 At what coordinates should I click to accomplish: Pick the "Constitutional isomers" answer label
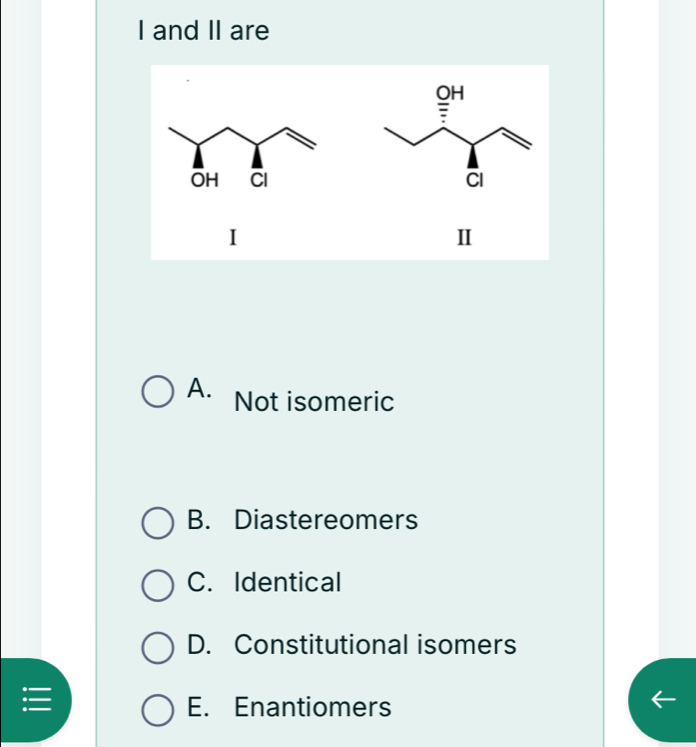click(x=375, y=645)
